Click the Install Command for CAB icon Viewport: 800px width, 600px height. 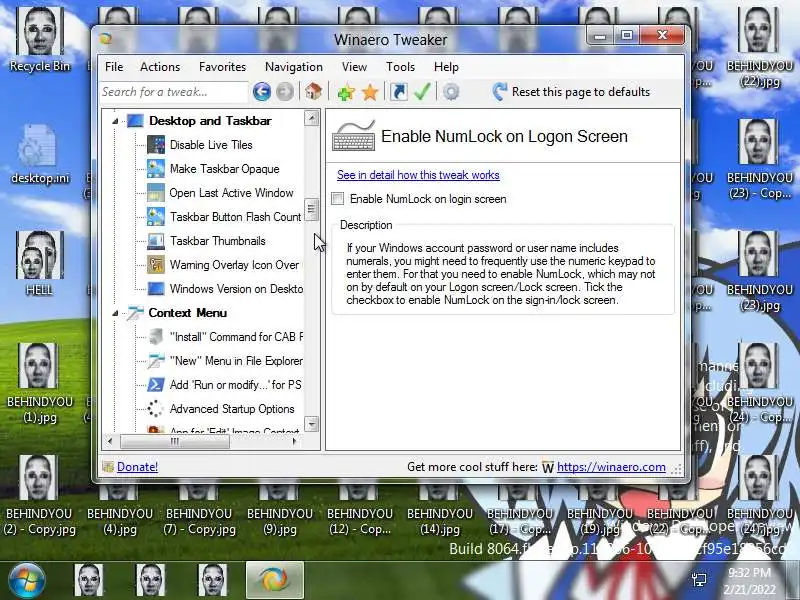point(156,337)
